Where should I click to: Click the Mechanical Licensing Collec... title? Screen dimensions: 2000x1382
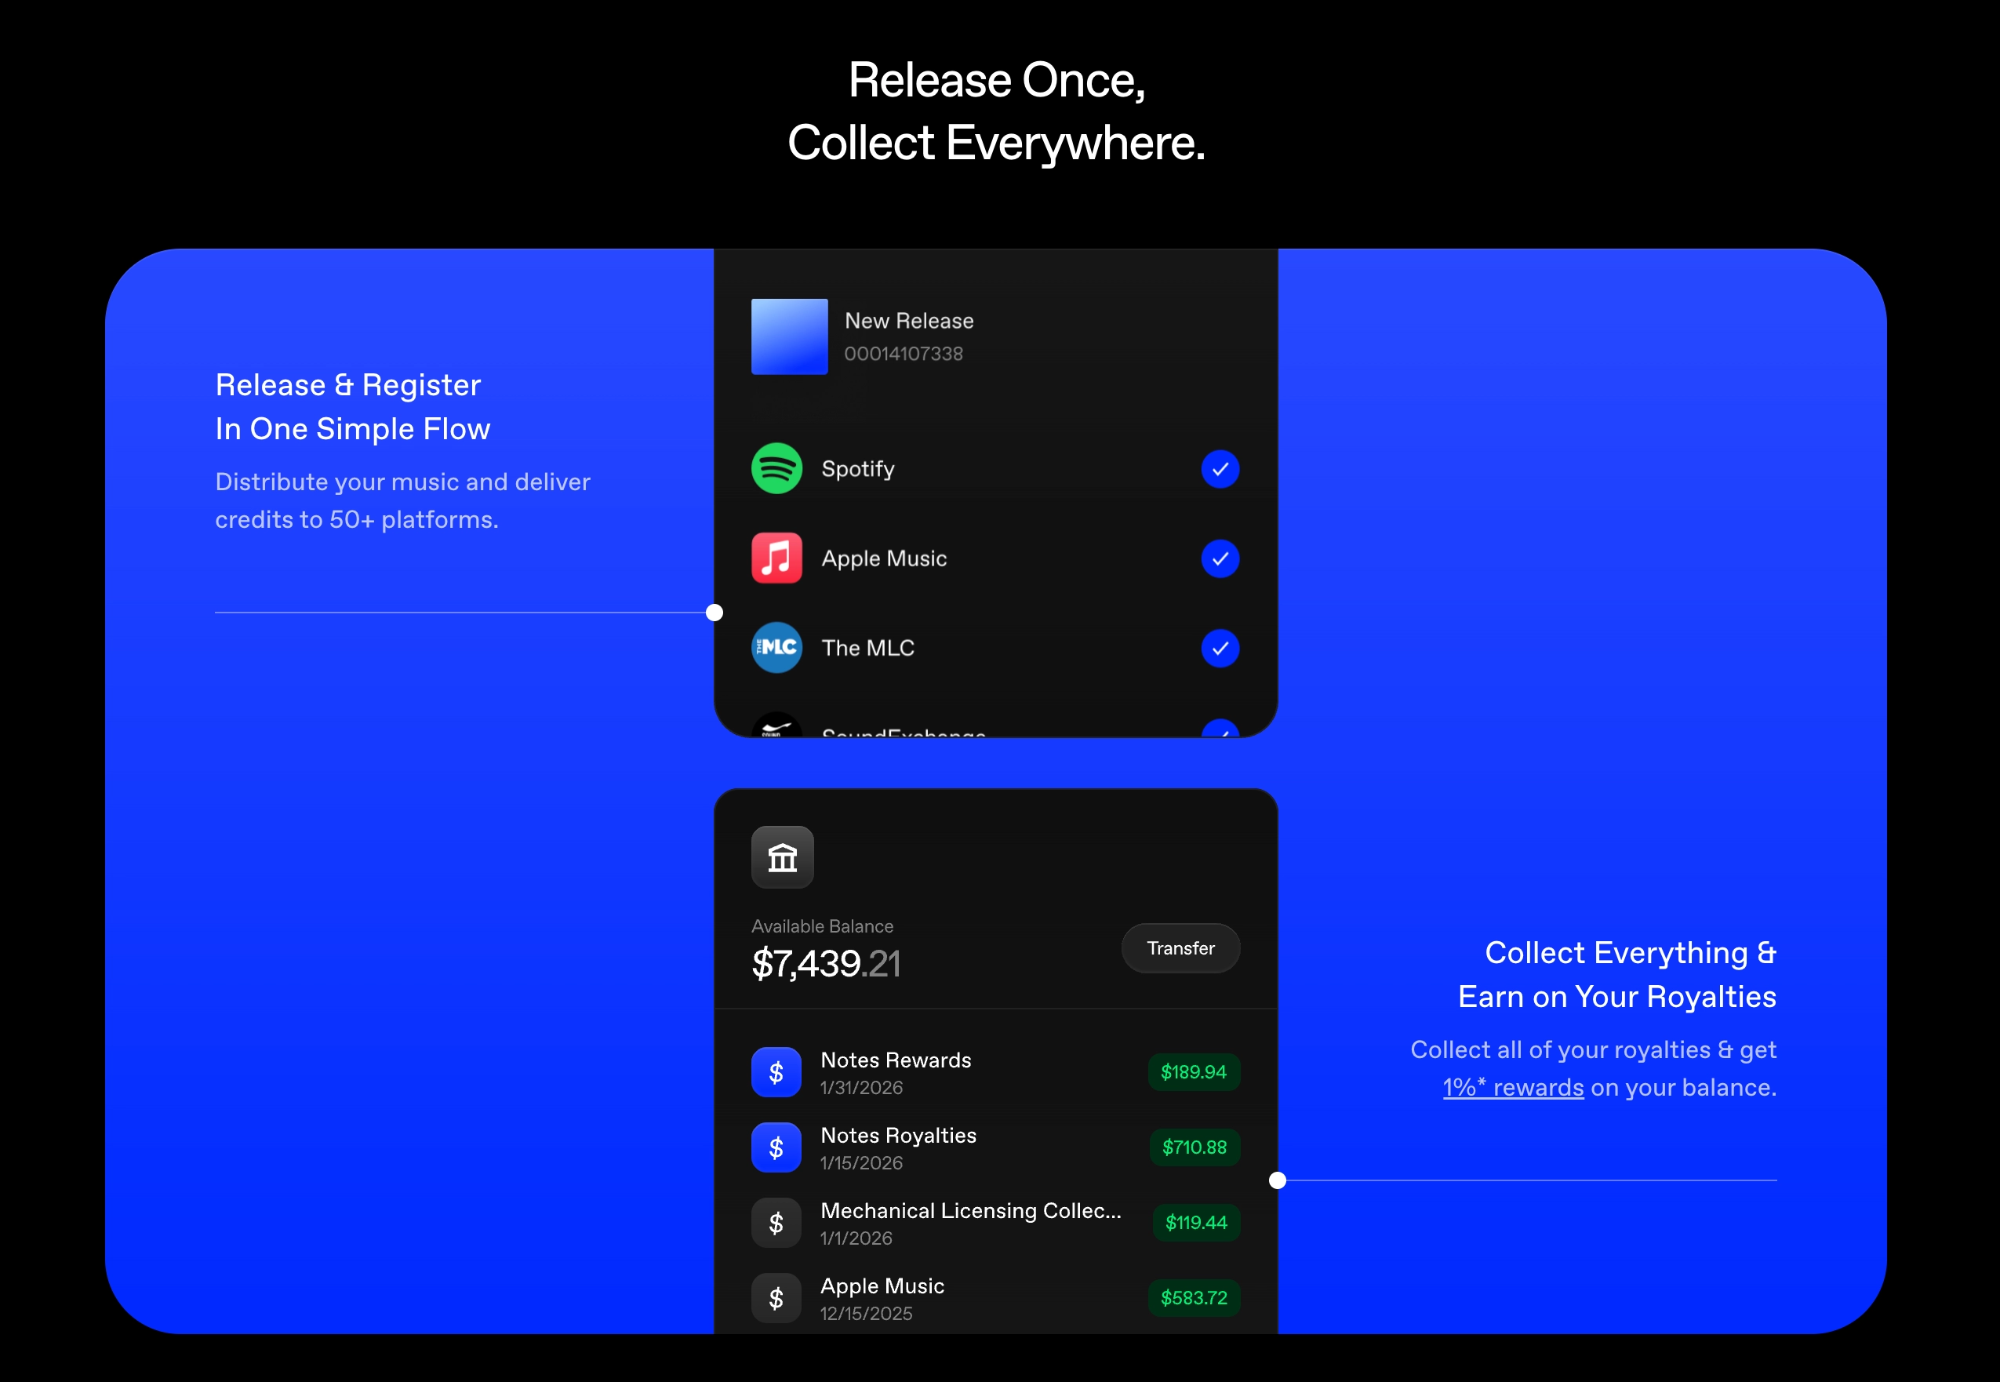tap(971, 1211)
